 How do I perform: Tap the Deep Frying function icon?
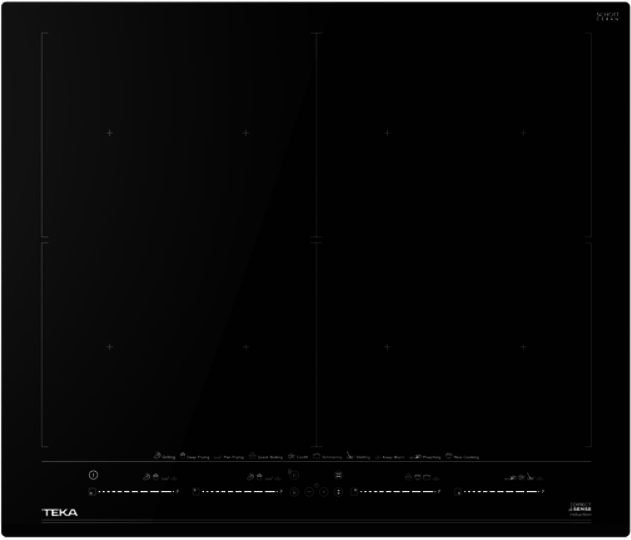(184, 456)
